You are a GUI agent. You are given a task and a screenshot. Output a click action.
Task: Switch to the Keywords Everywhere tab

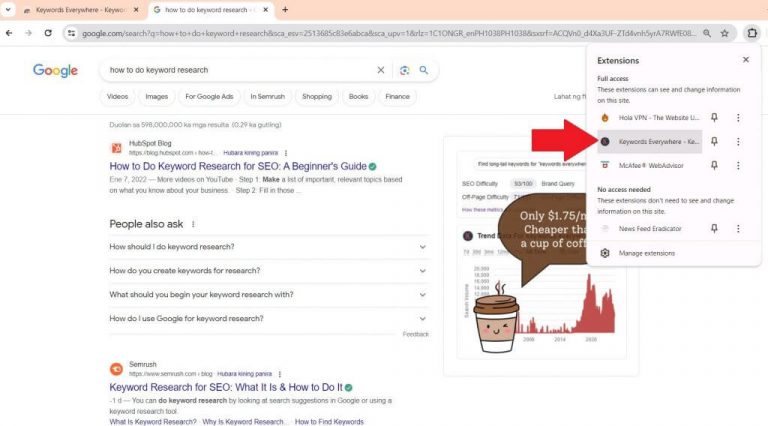pos(81,10)
